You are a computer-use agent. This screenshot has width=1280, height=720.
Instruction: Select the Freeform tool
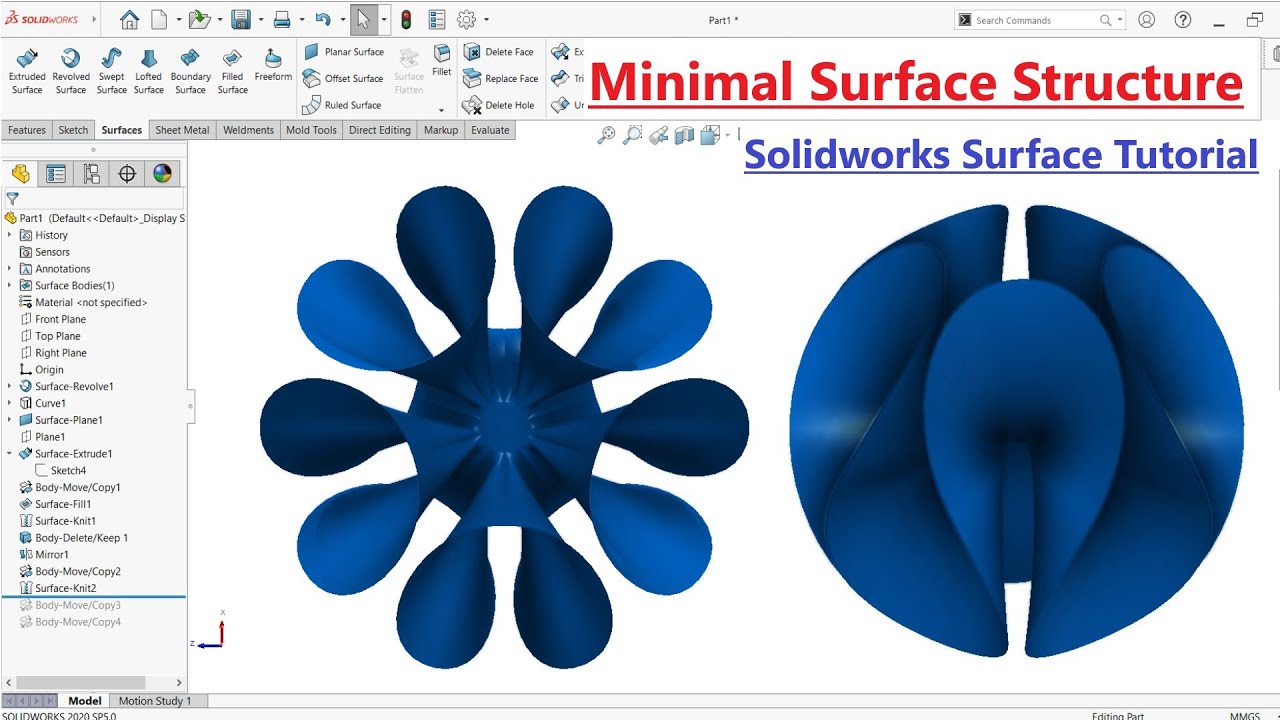[273, 65]
